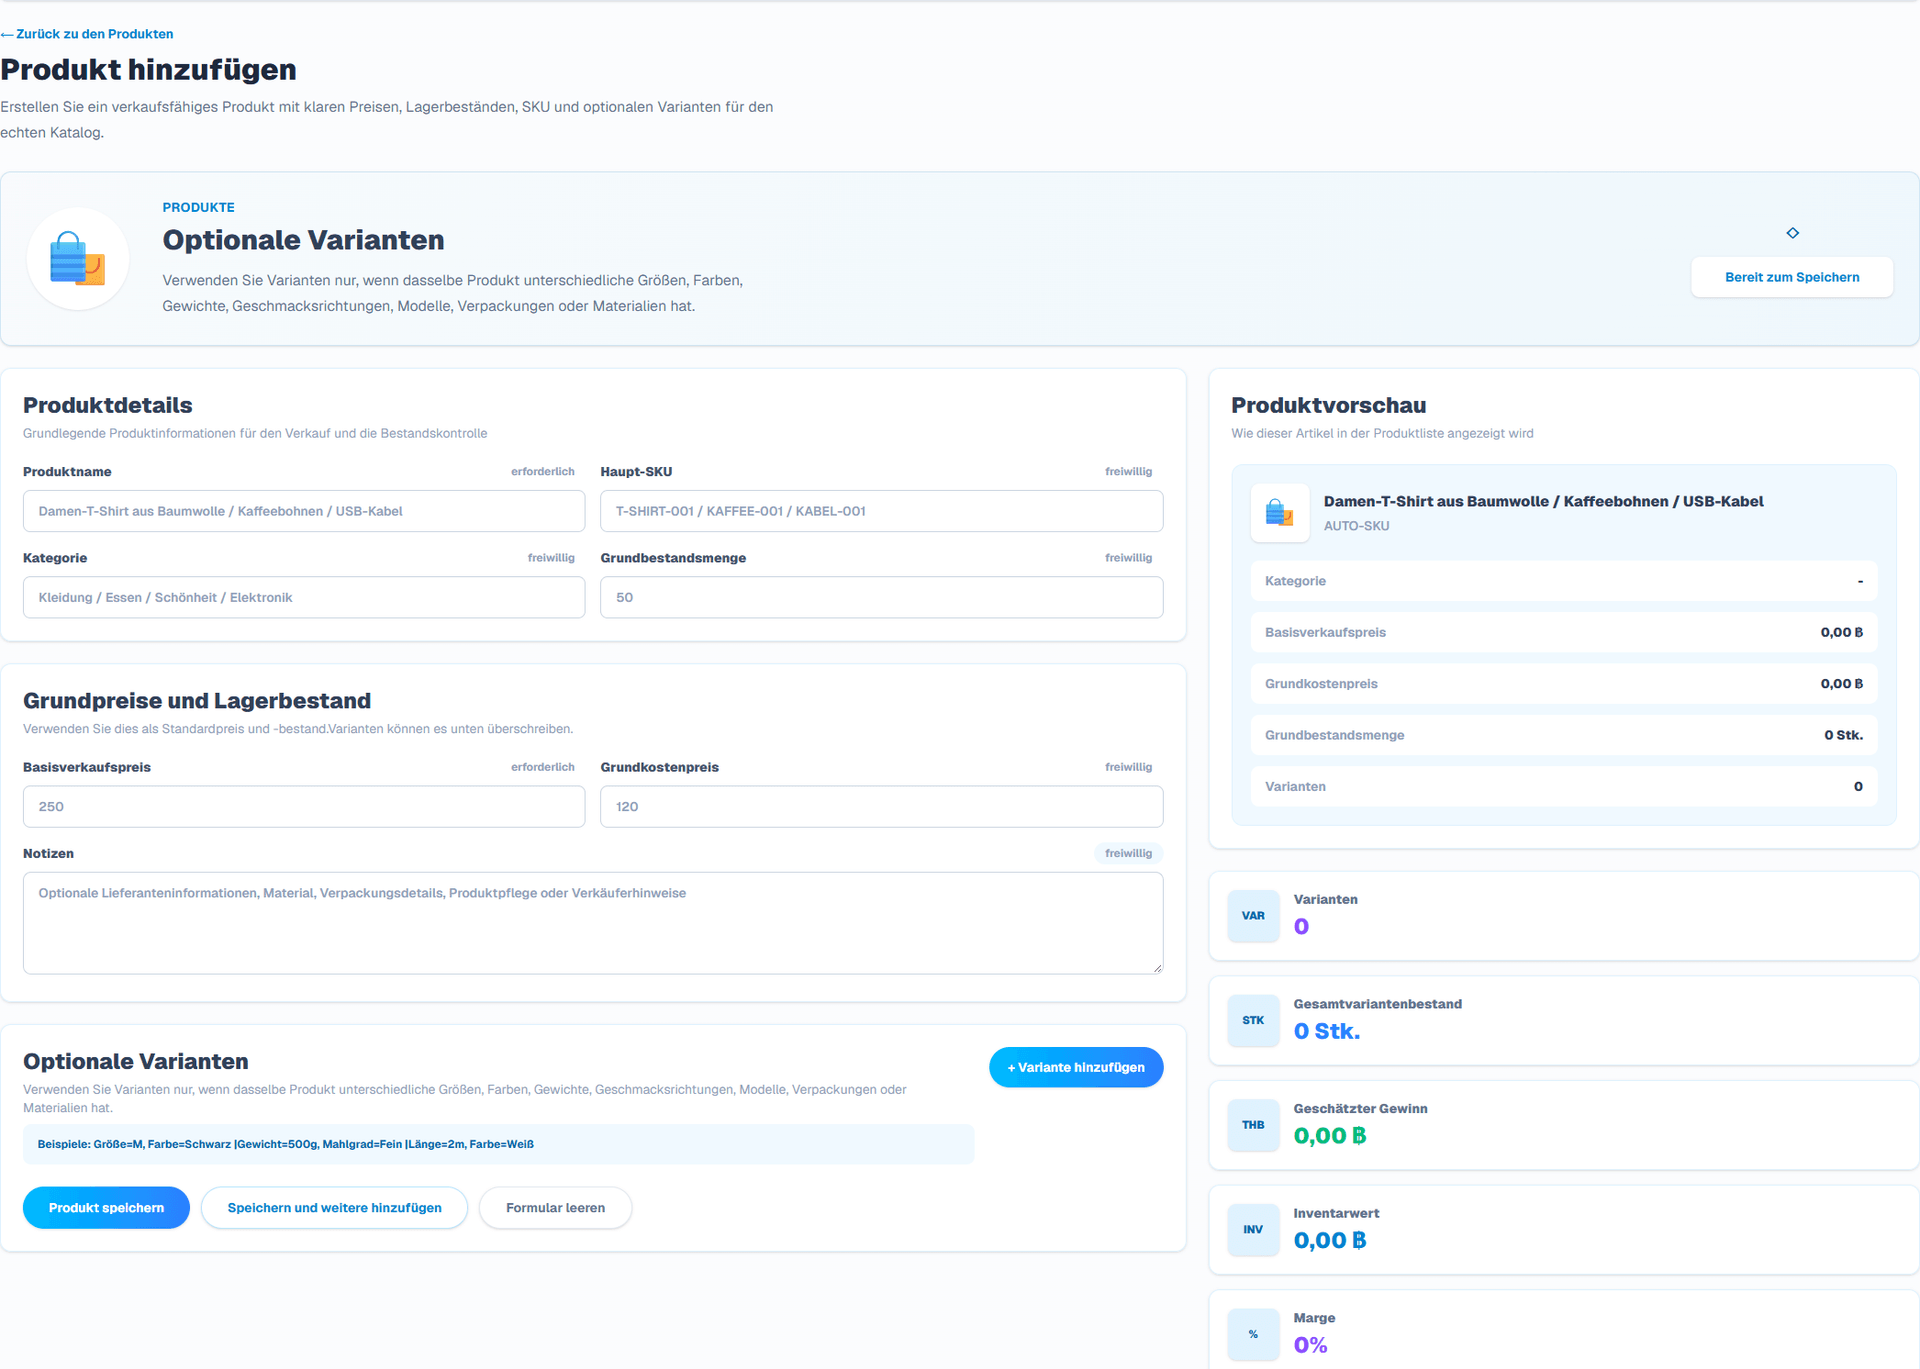Click the percent Marge icon
The height and width of the screenshot is (1369, 1920).
[1253, 1335]
